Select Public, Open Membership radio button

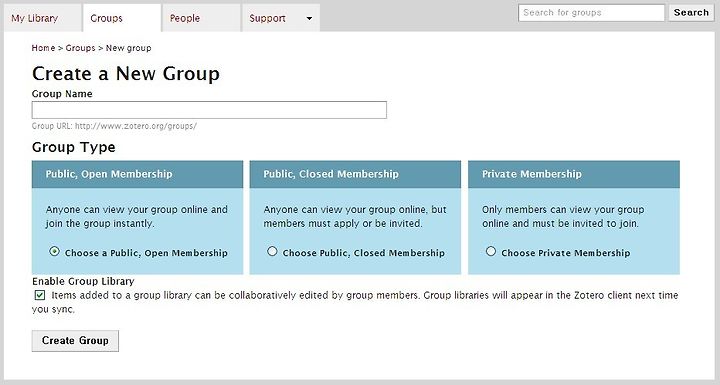55,251
